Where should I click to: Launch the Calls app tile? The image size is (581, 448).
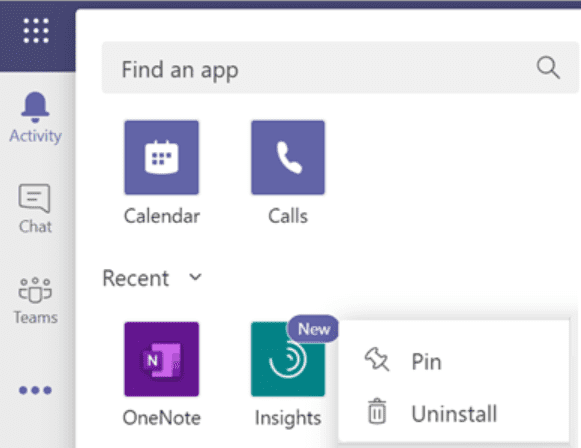(x=288, y=157)
